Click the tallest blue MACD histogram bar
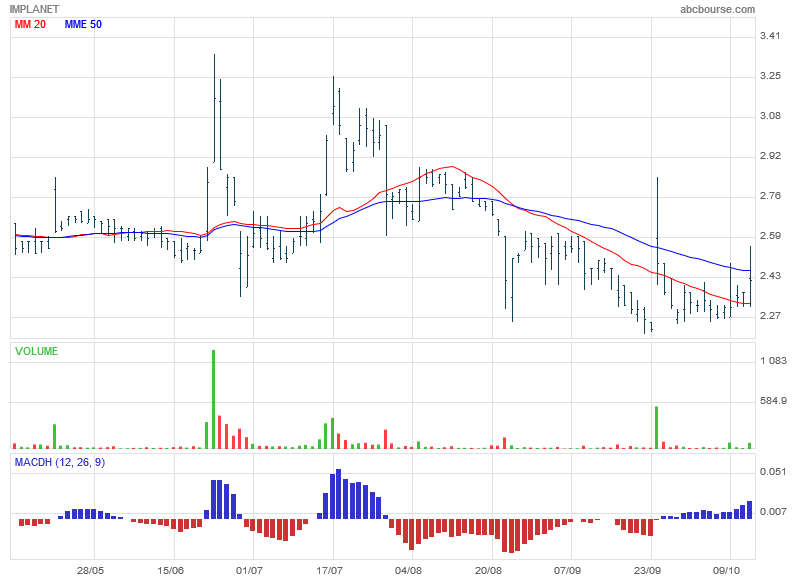This screenshot has width=800, height=580. [x=338, y=494]
